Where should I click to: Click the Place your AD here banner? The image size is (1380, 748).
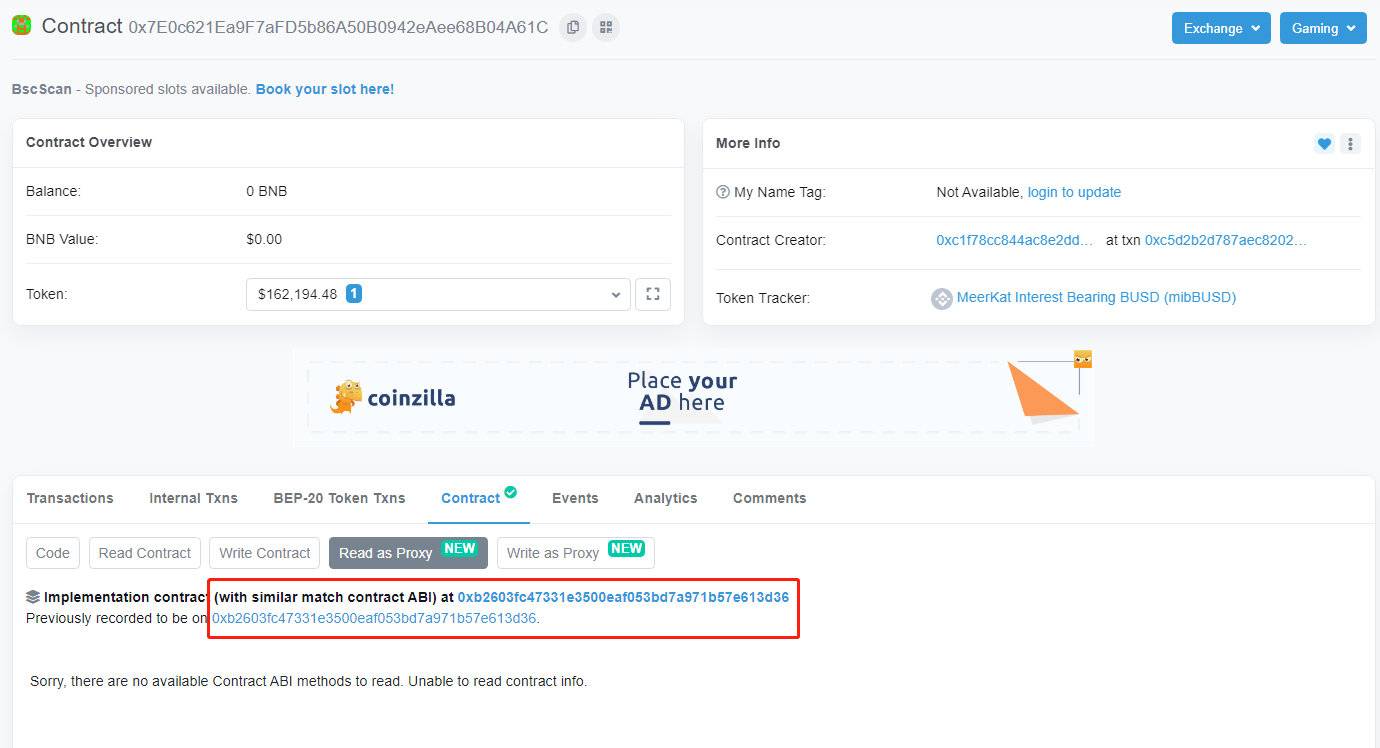coord(693,397)
